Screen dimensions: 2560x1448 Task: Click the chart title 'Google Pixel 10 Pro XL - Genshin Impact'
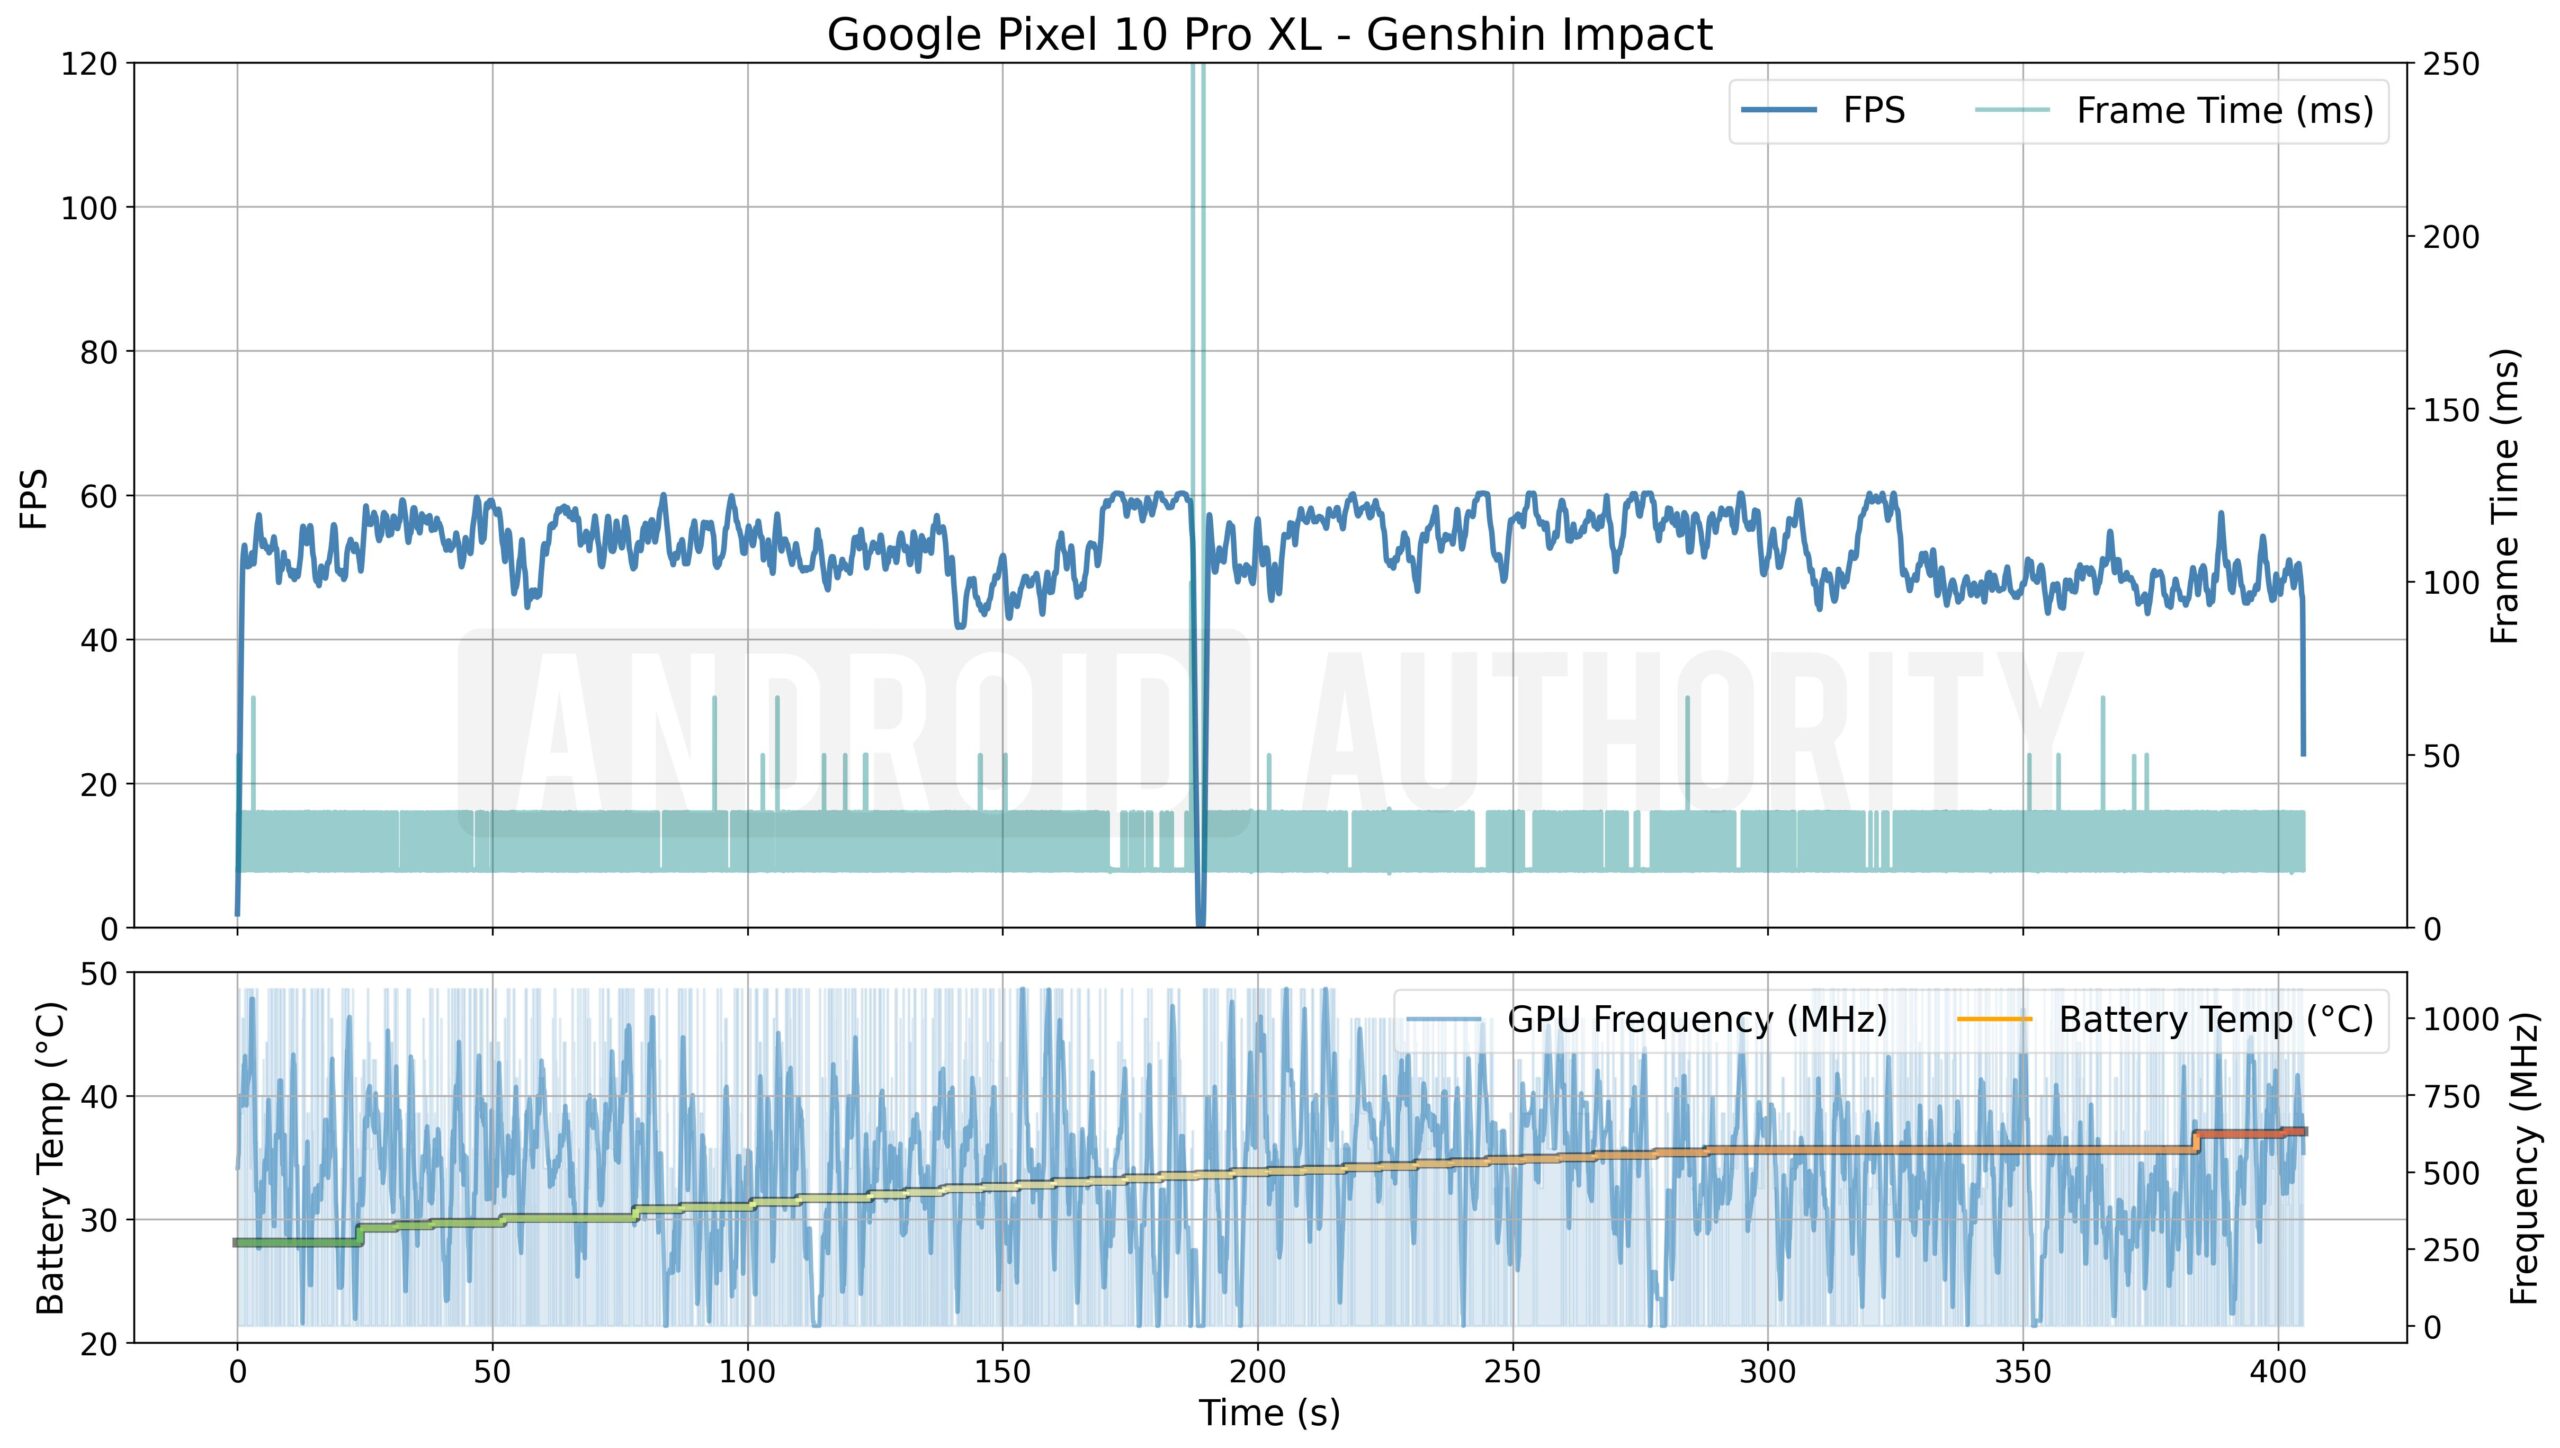(x=1269, y=34)
